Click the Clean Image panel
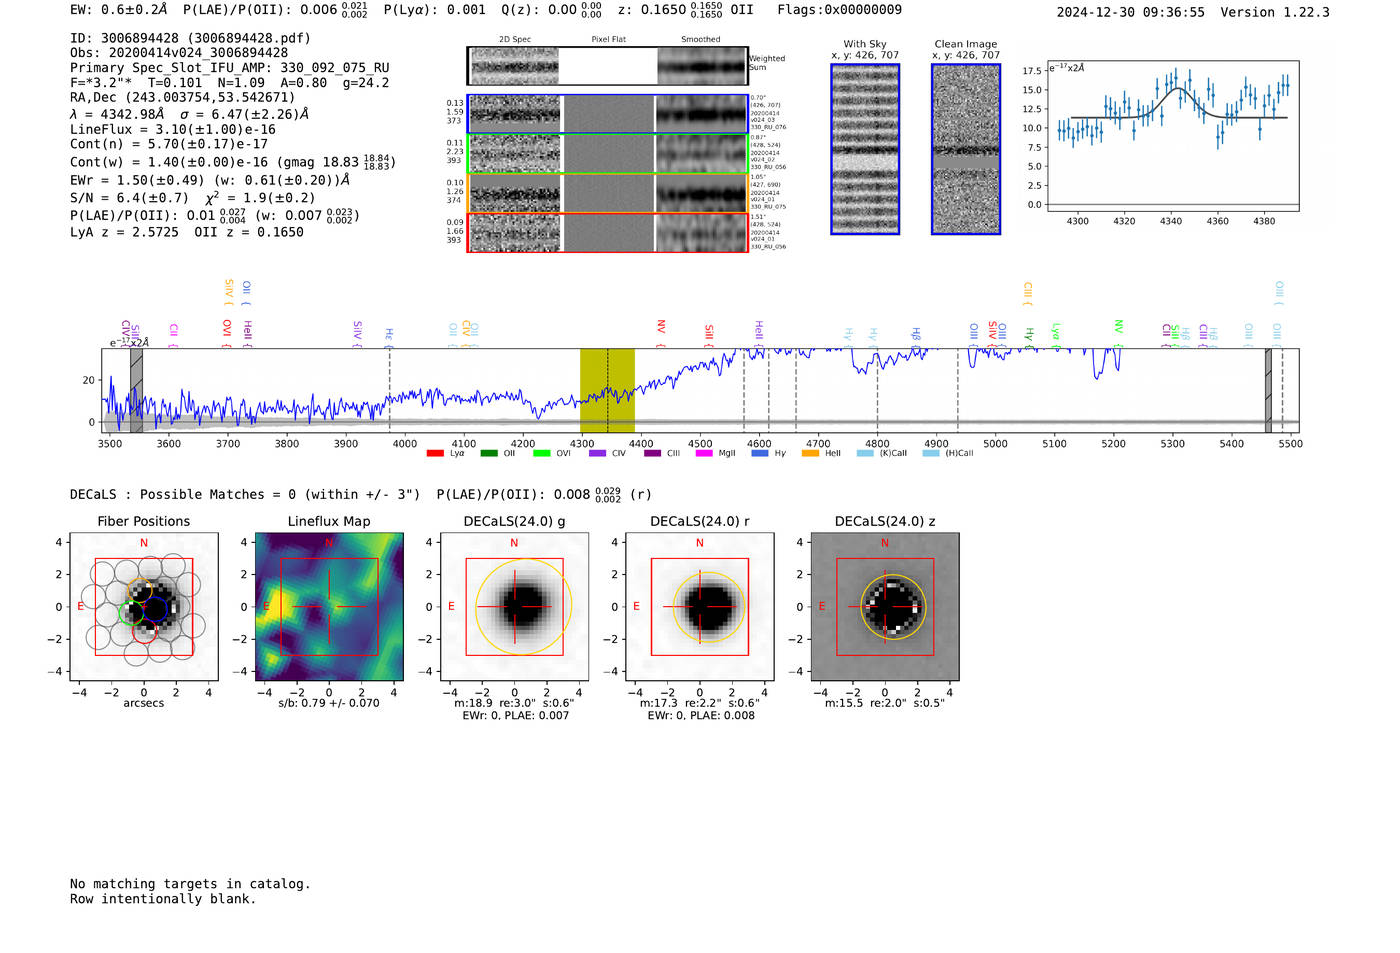1400x953 pixels. (x=966, y=149)
